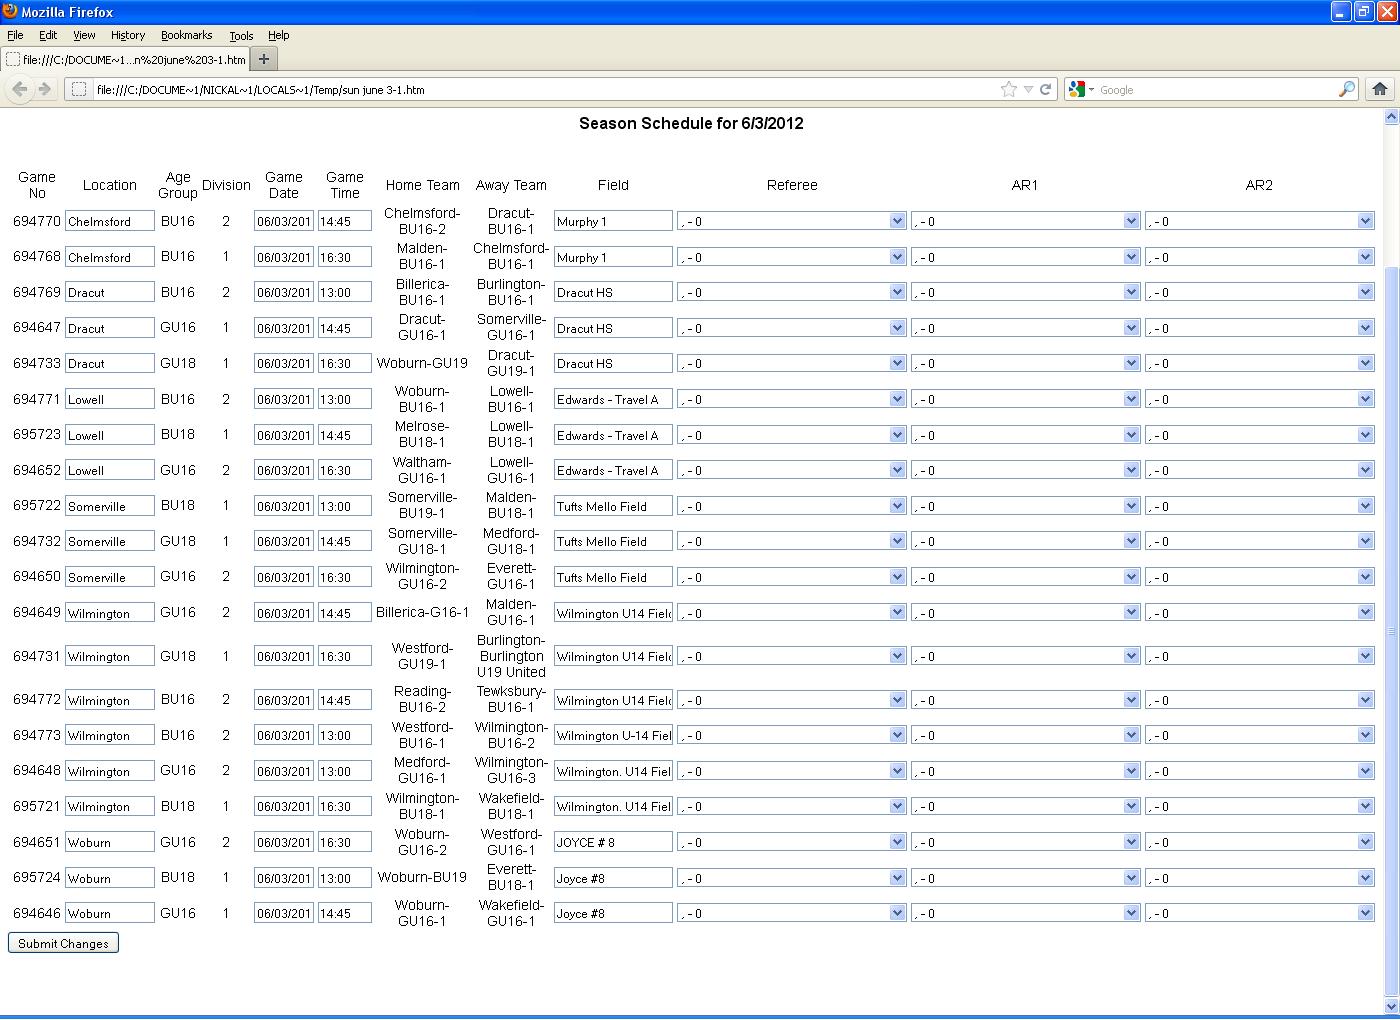Click home team Woburn-GU19
The image size is (1400, 1020).
tap(422, 363)
